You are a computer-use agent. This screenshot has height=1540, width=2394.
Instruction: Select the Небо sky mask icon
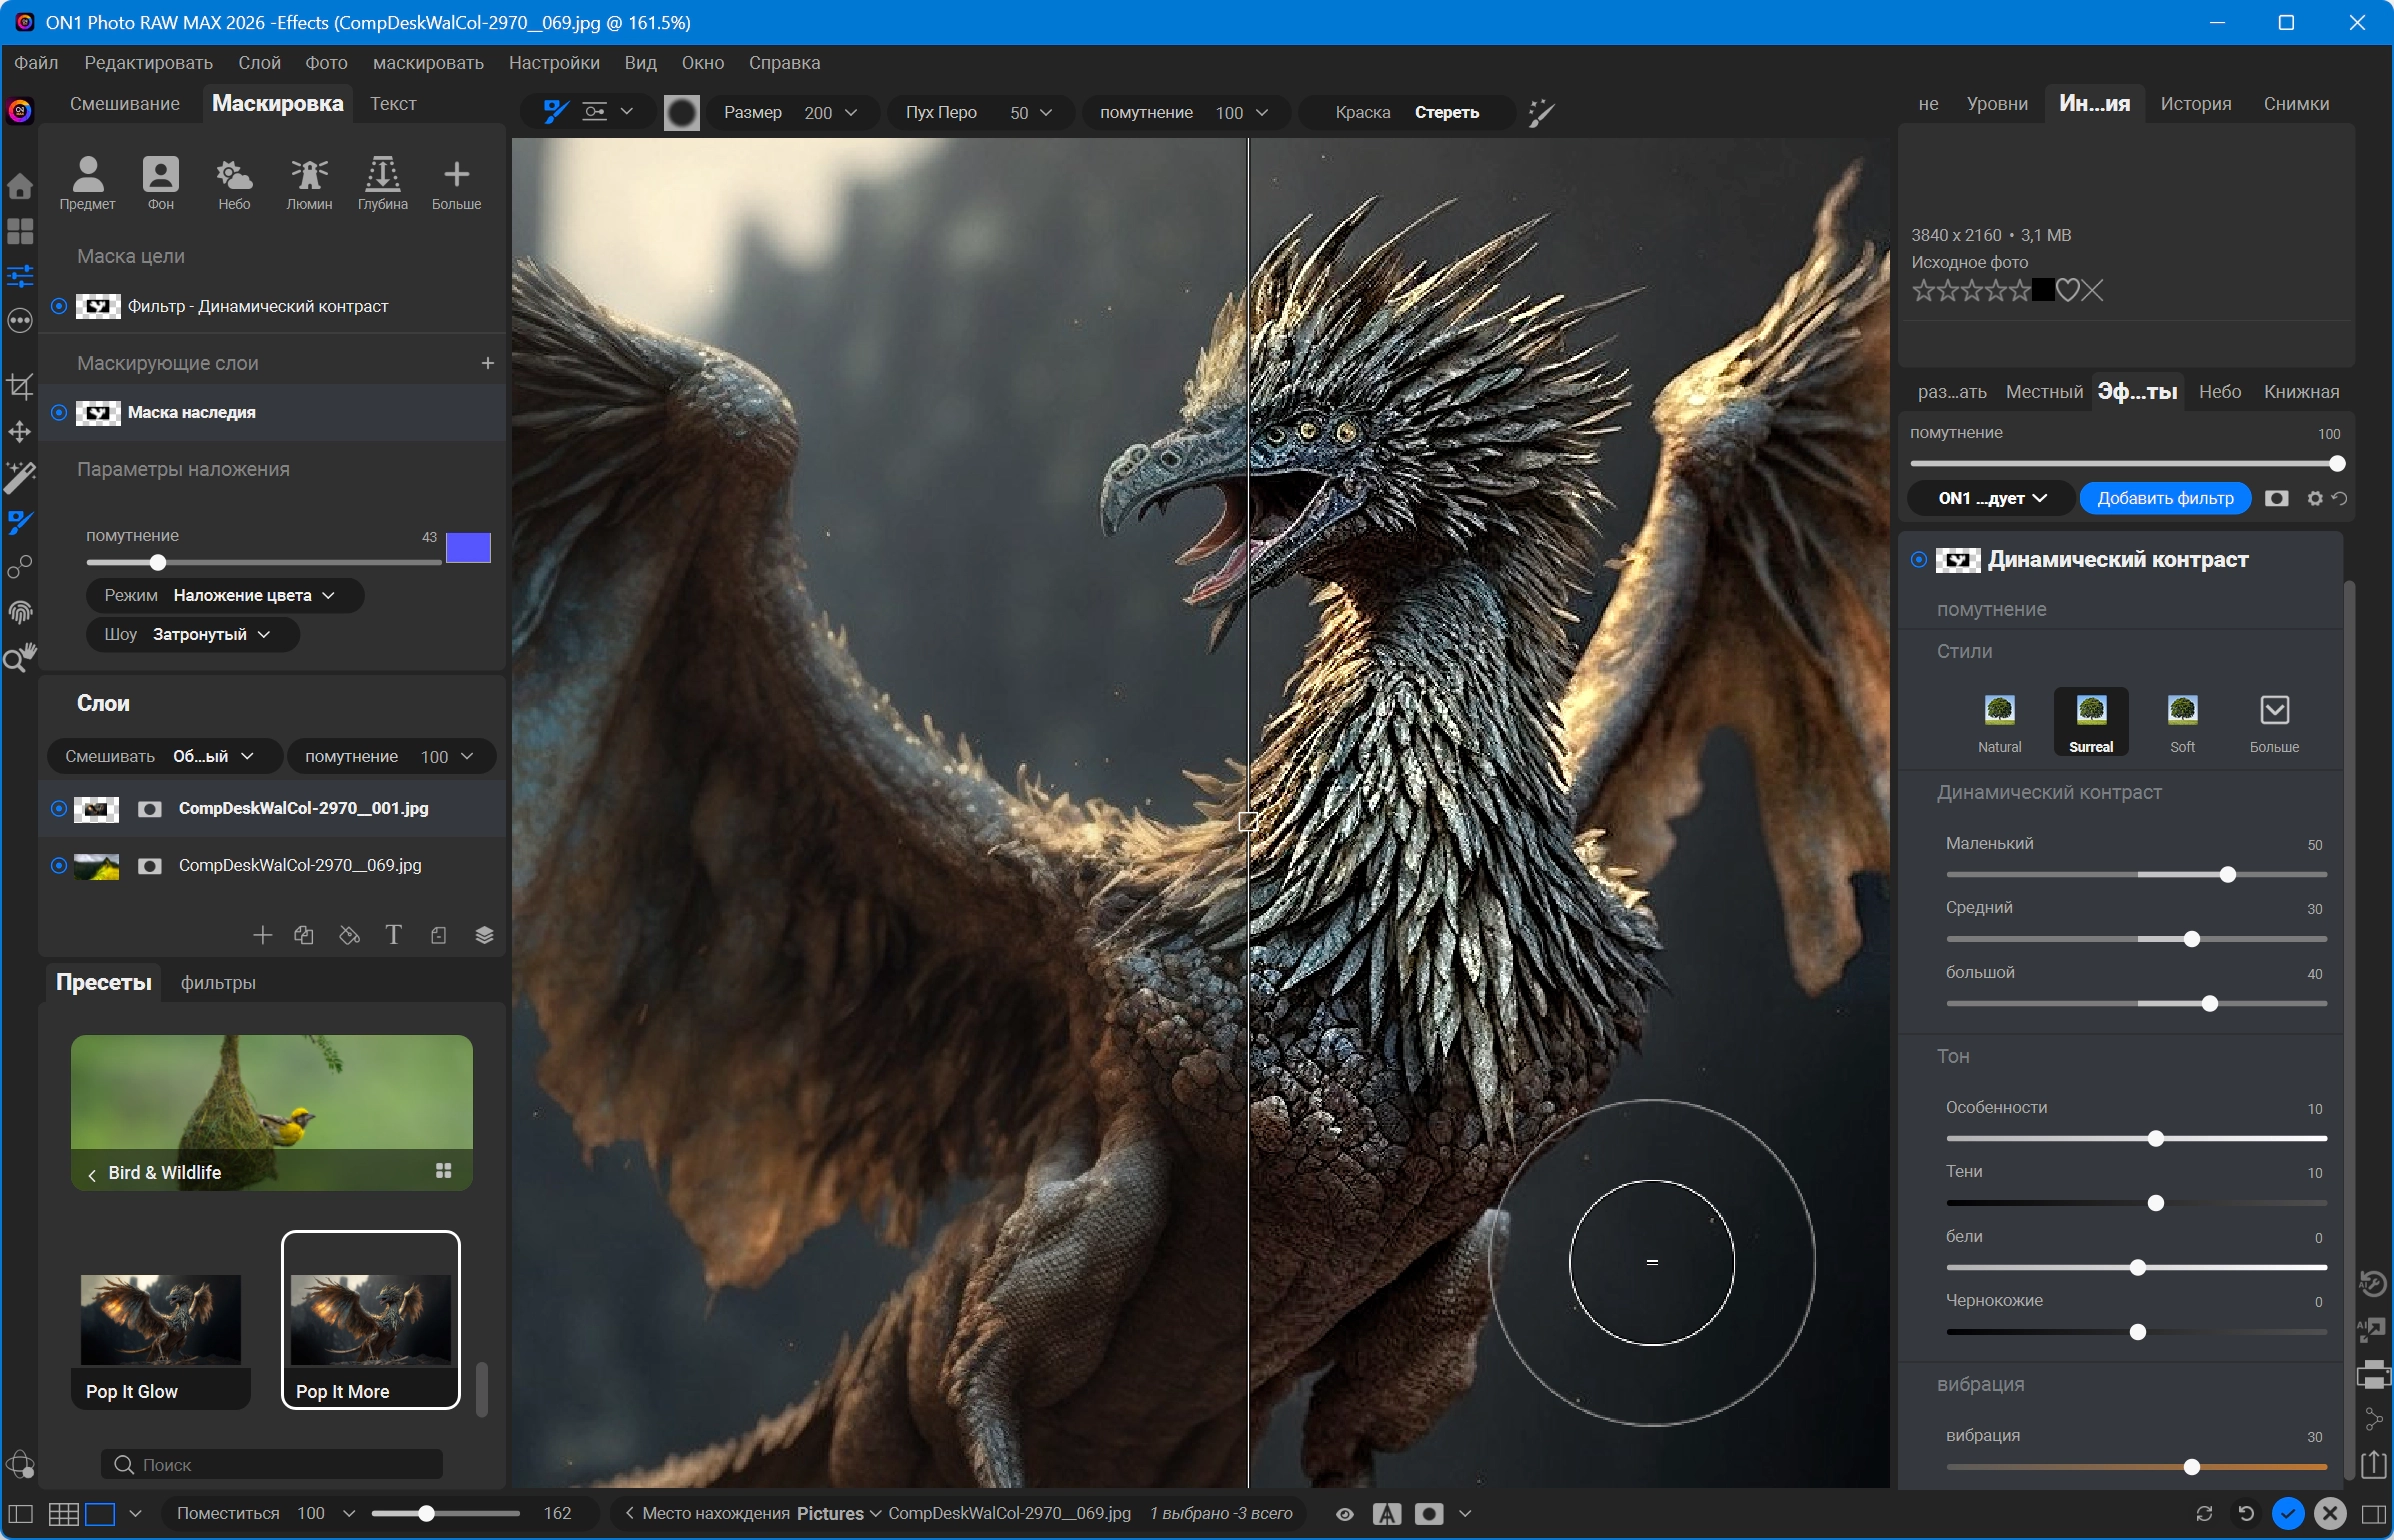click(x=234, y=182)
